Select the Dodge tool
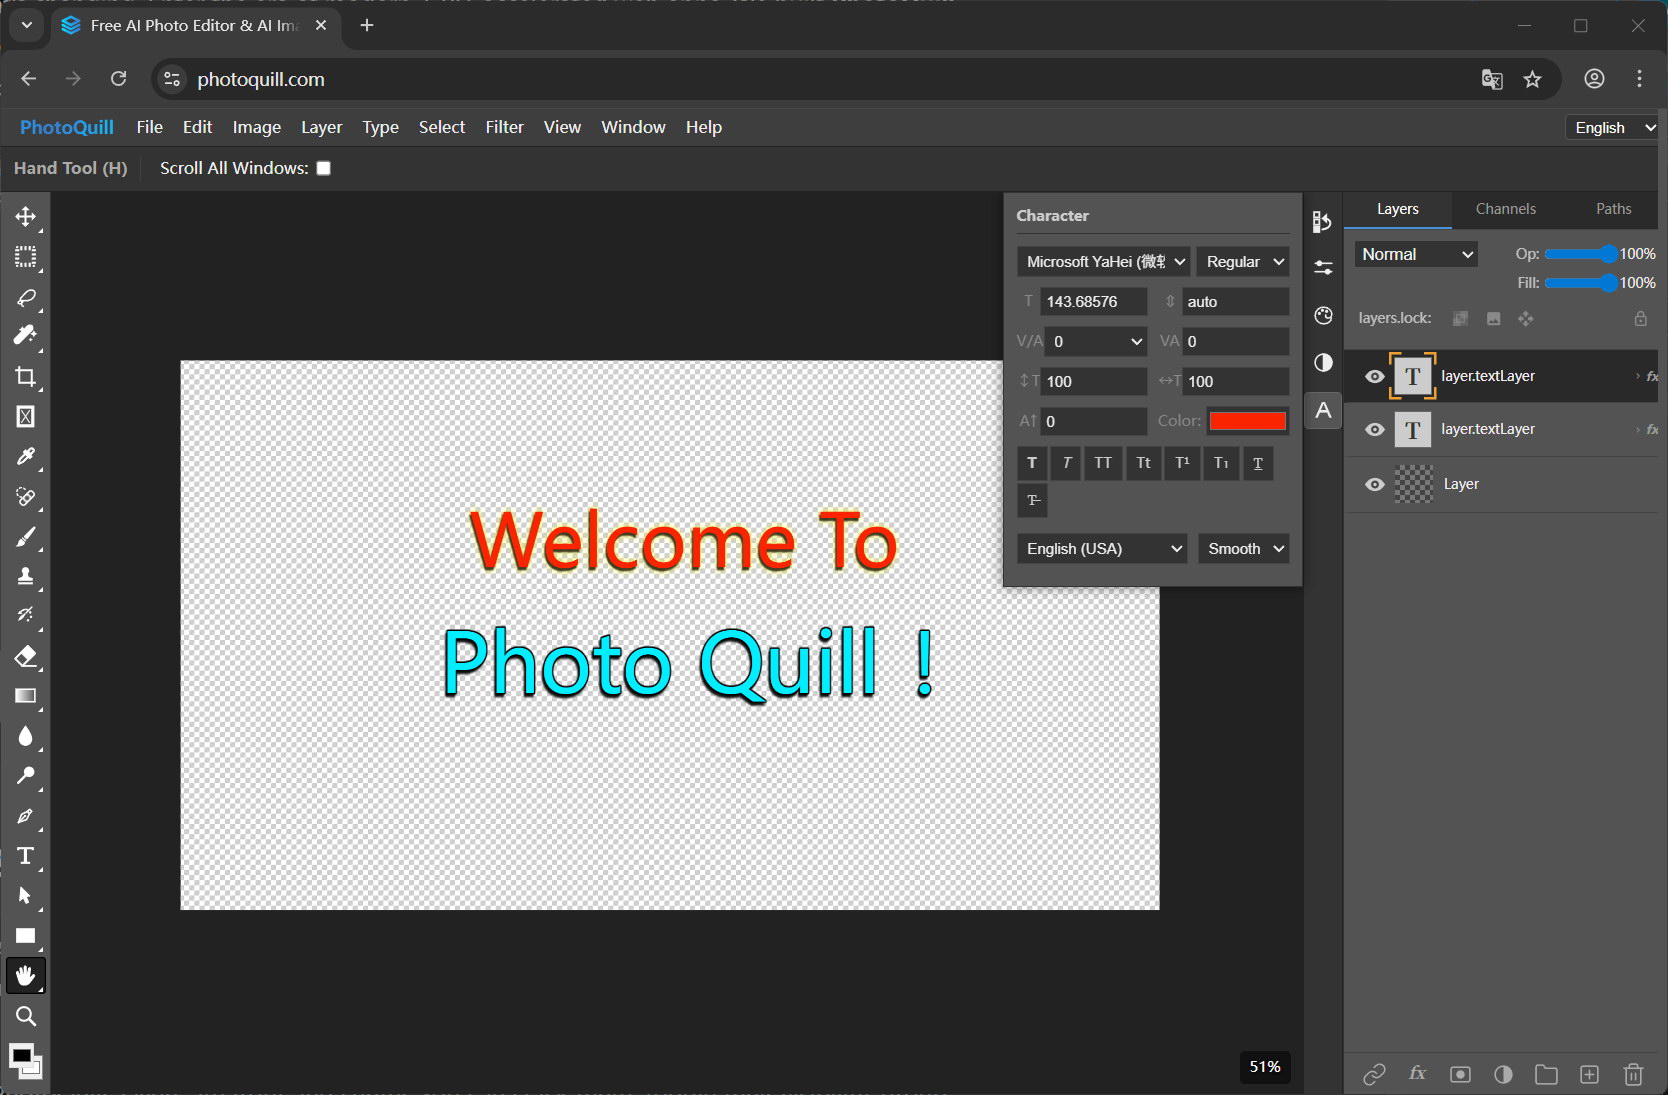 26,776
